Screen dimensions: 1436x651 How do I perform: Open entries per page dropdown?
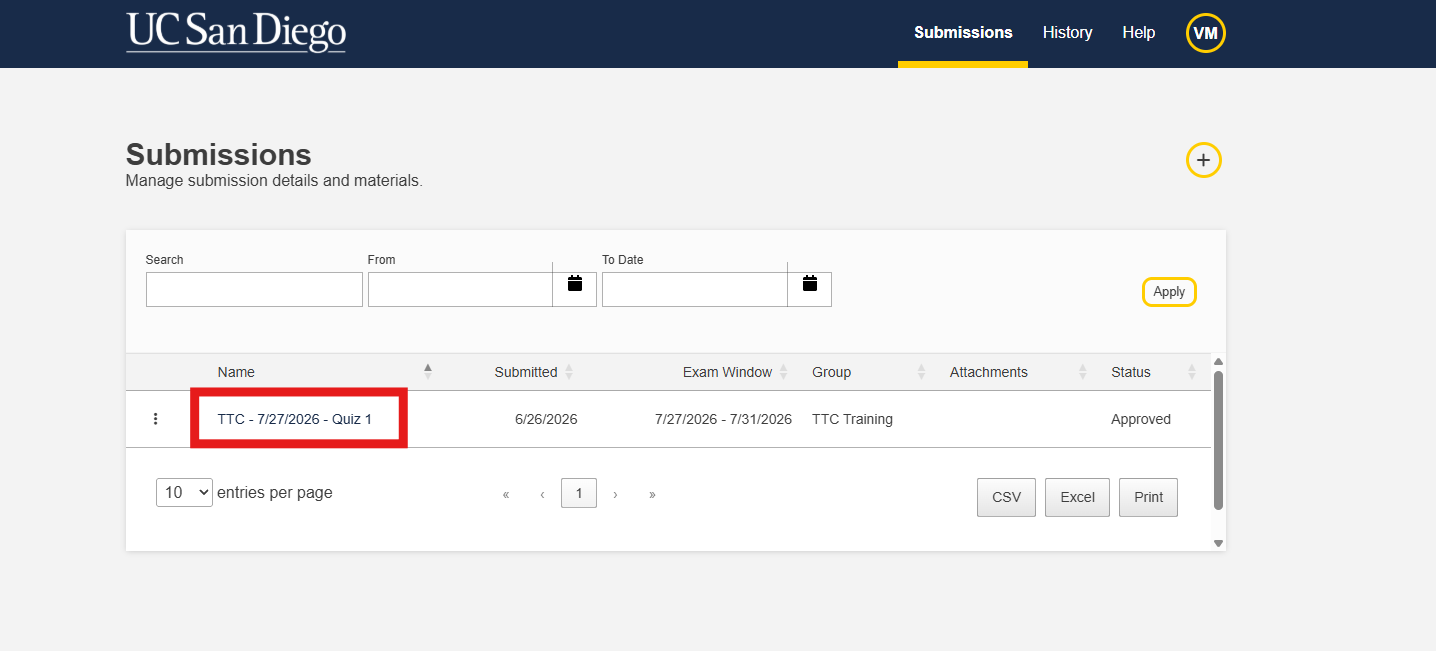pos(184,492)
